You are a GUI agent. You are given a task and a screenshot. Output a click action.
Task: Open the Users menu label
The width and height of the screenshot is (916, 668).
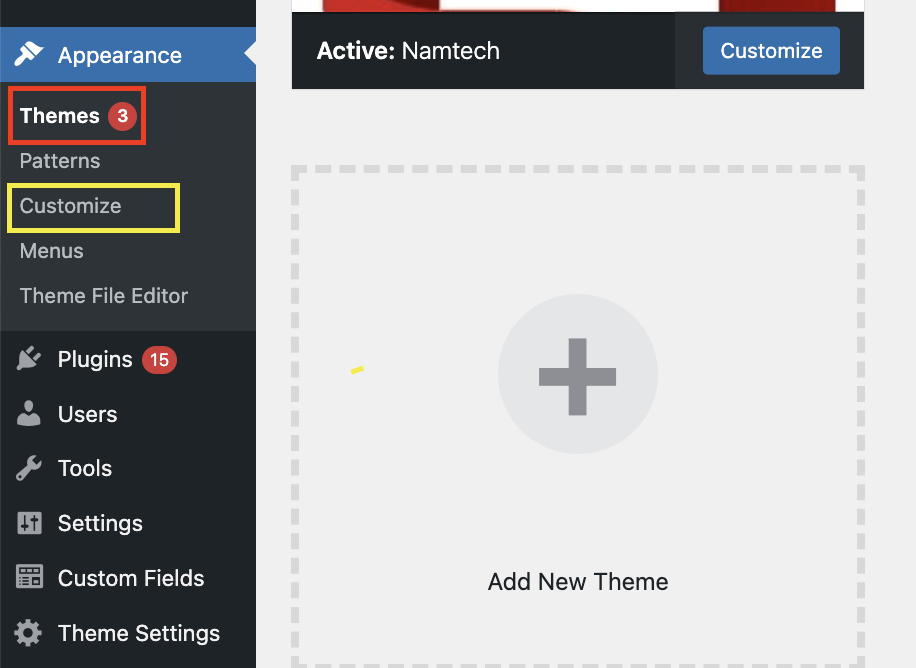point(88,414)
